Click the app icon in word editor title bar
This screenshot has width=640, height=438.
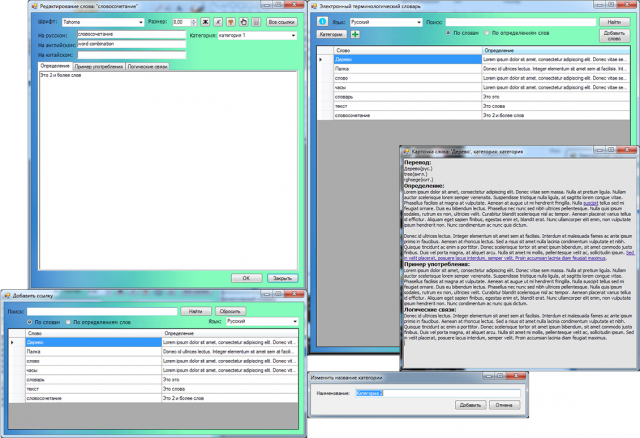coord(35,6)
